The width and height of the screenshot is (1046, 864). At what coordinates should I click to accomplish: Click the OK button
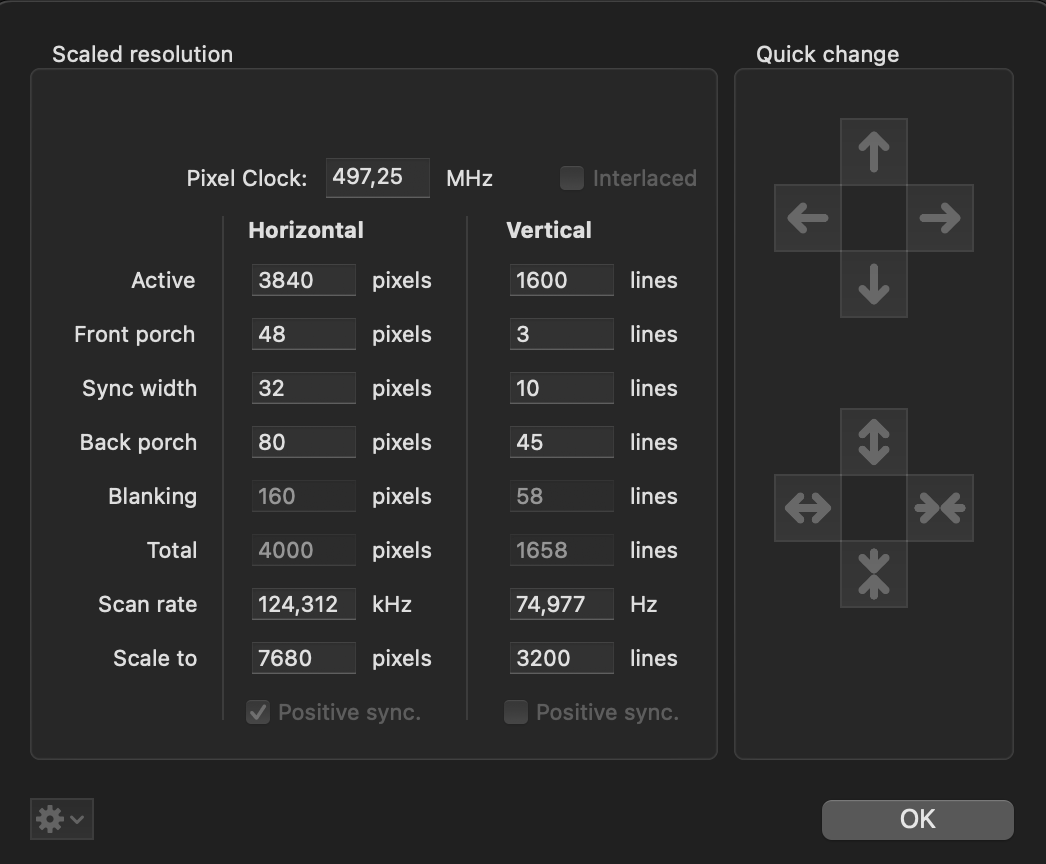pyautogui.click(x=917, y=820)
